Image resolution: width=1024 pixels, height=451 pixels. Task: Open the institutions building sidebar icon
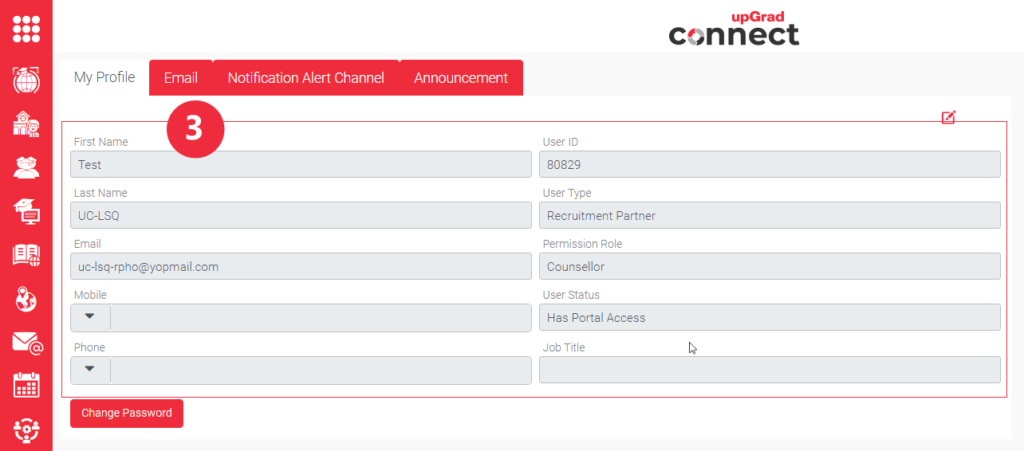(x=26, y=124)
